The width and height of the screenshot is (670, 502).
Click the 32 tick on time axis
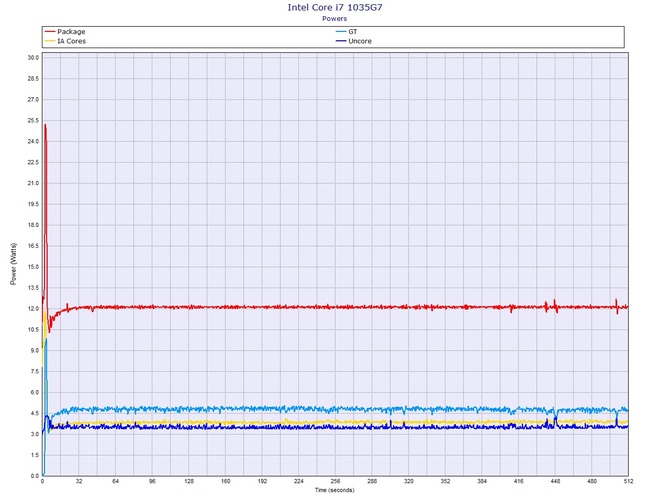[79, 481]
